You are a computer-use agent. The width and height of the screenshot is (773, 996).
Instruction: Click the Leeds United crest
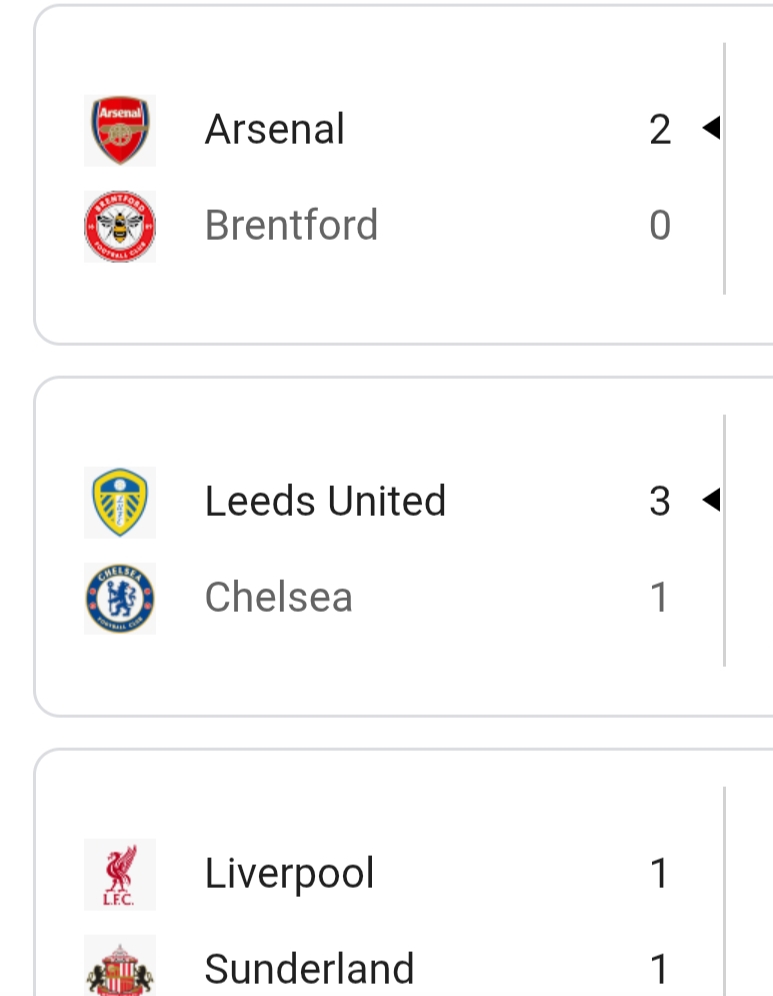pyautogui.click(x=120, y=502)
